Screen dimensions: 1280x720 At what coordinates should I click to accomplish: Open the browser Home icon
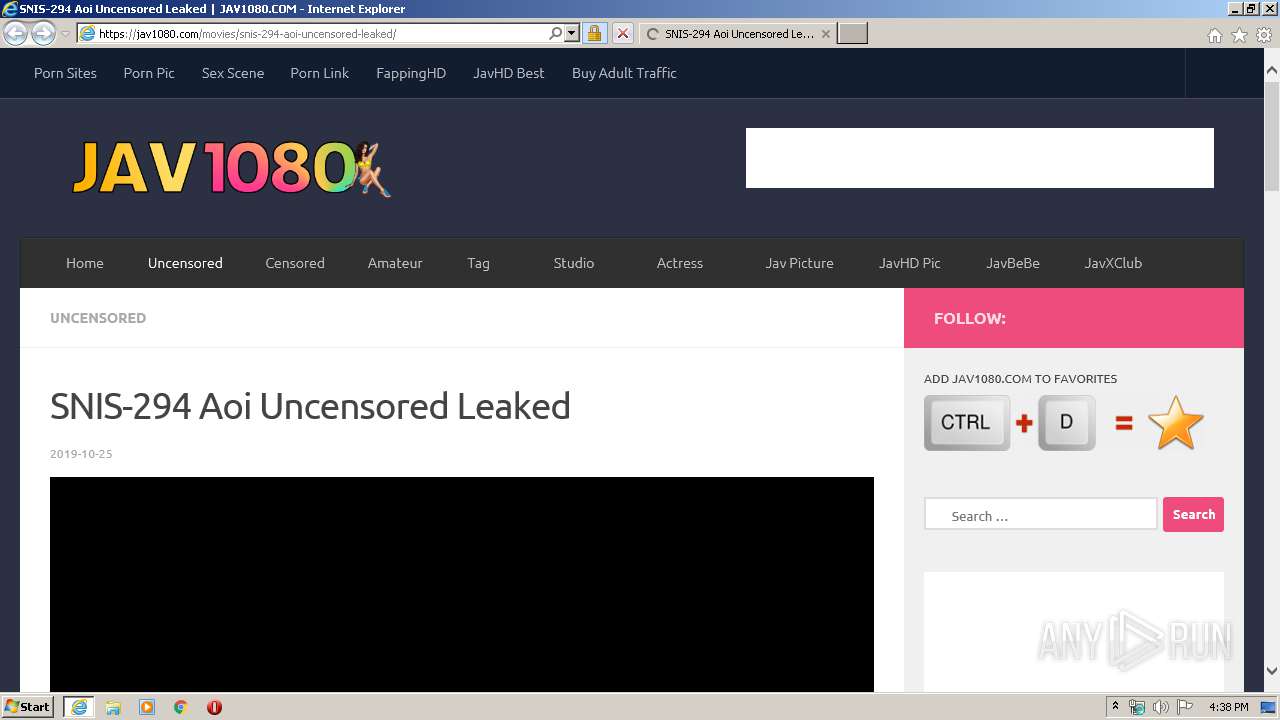click(x=1214, y=35)
